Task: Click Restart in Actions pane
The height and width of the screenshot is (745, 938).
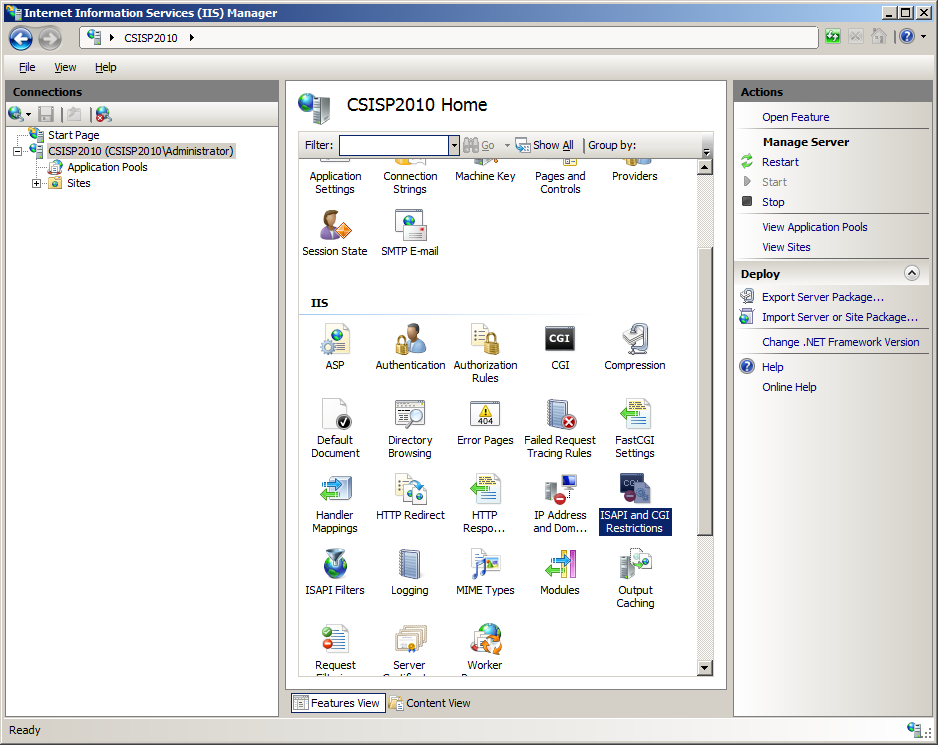Action: click(x=780, y=162)
